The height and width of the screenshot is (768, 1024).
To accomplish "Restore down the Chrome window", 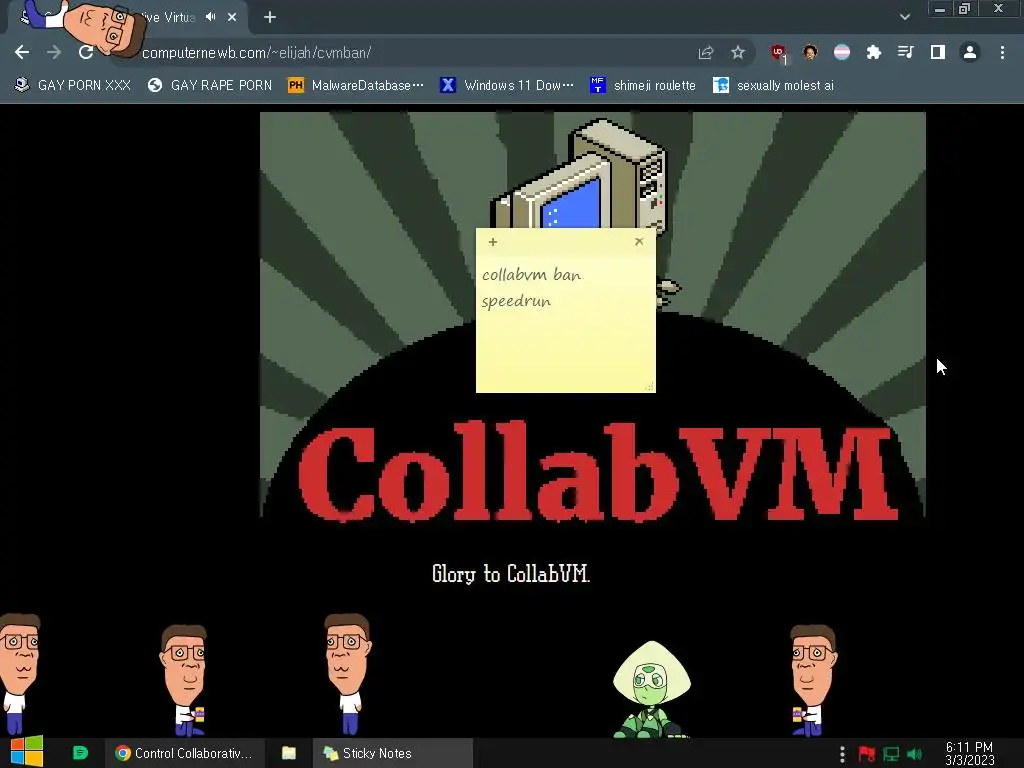I will point(965,8).
